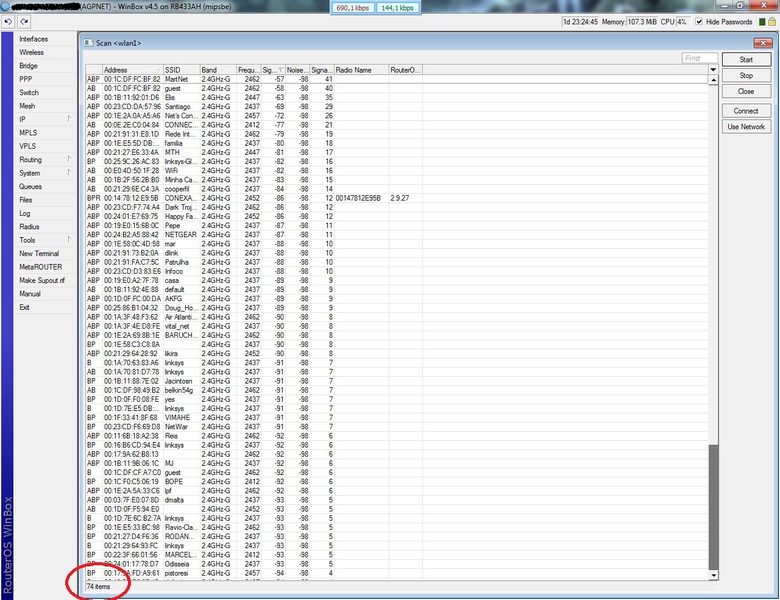
Task: Sort by RouterOS version column header
Action: (405, 70)
